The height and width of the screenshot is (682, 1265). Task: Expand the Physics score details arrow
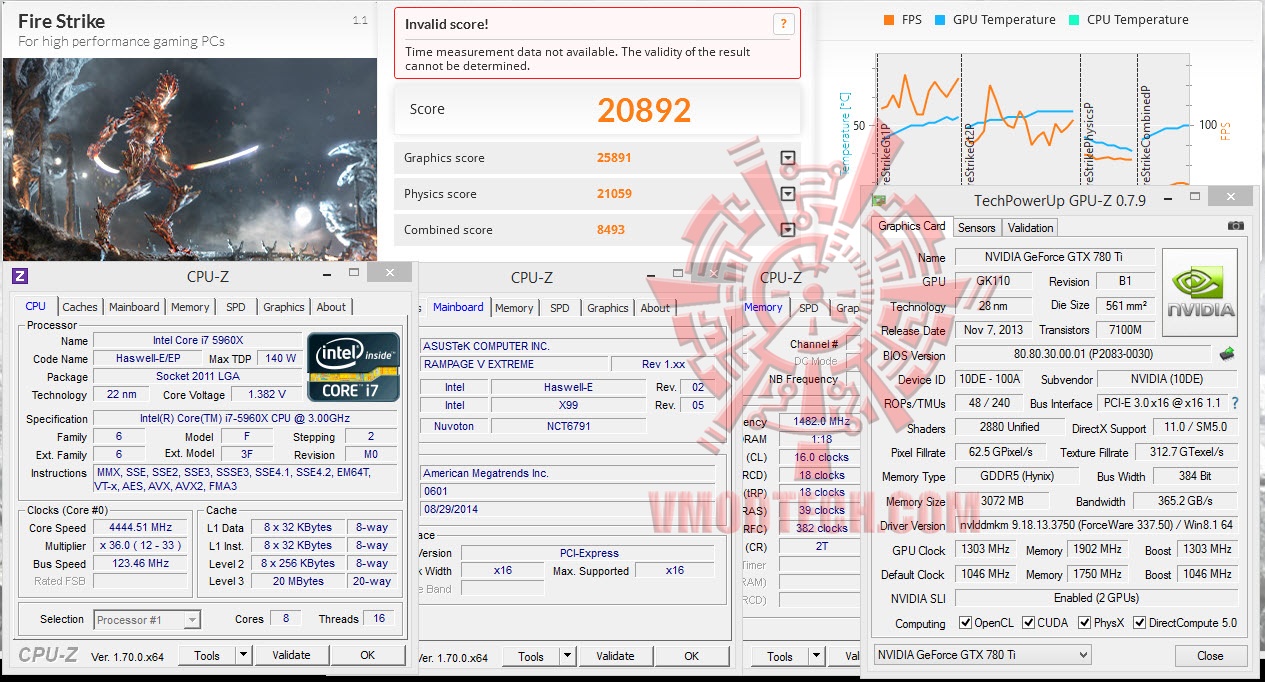pyautogui.click(x=787, y=194)
